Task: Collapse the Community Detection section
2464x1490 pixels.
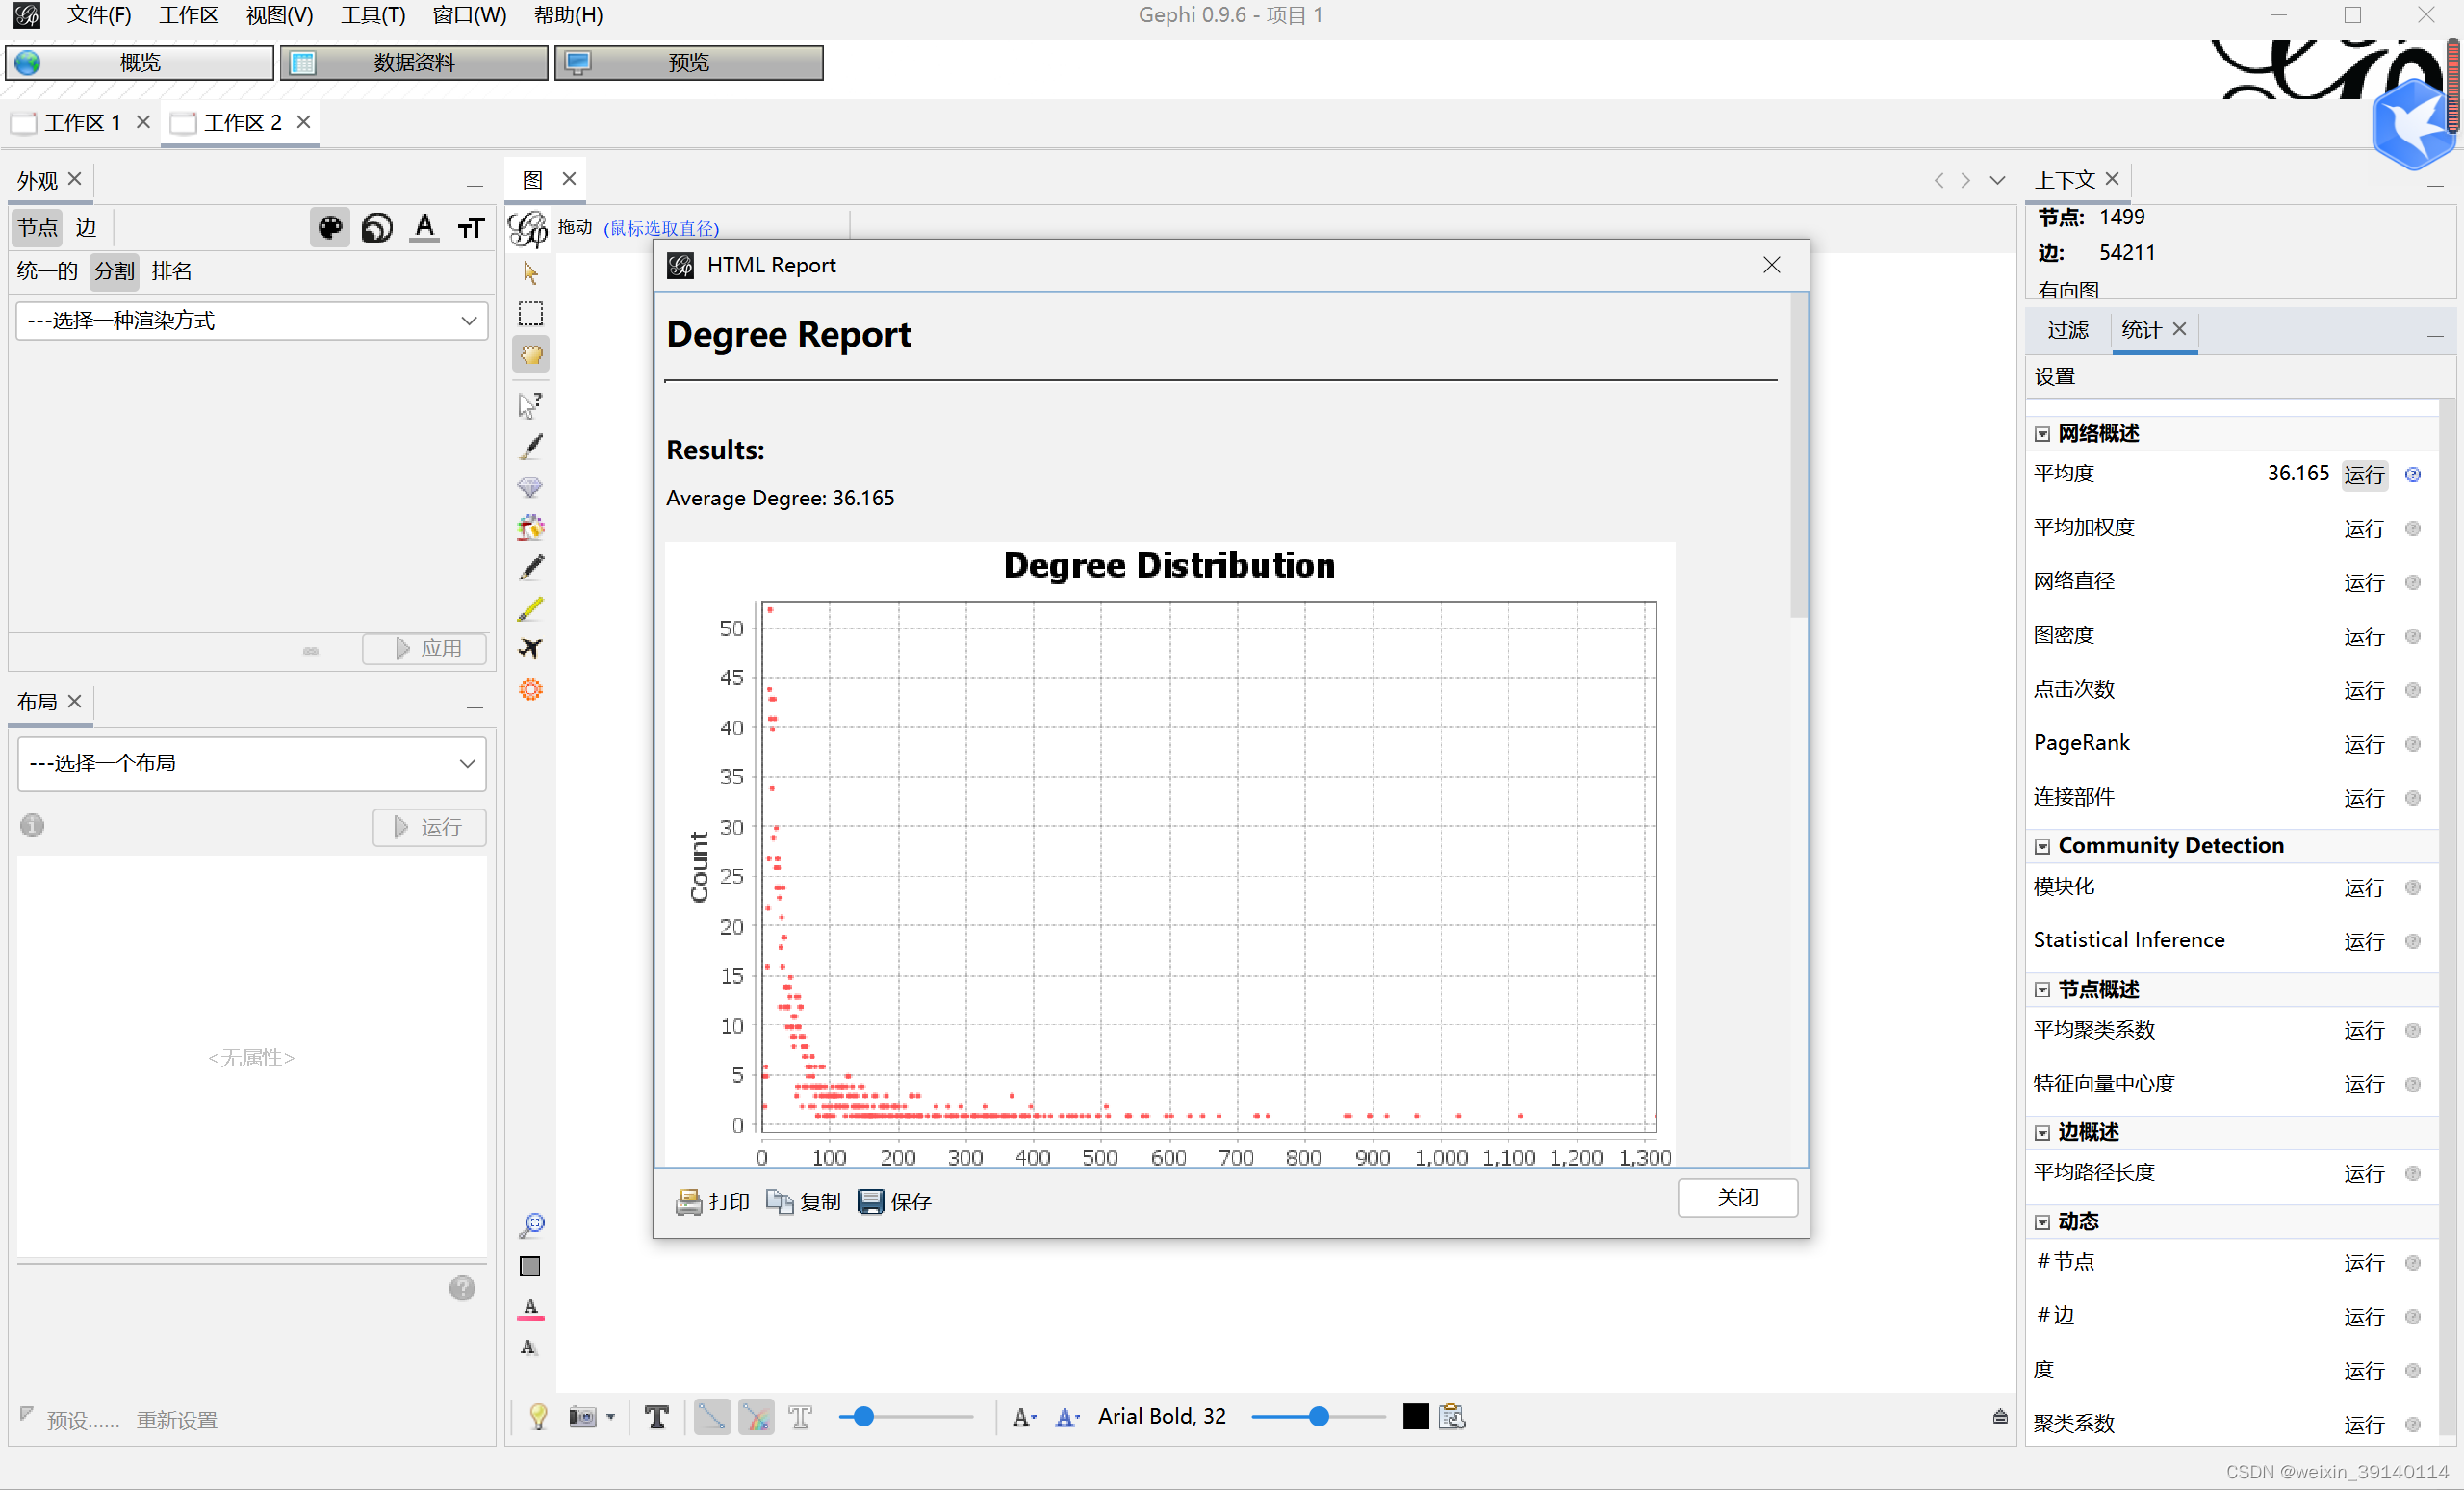Action: [x=2043, y=846]
